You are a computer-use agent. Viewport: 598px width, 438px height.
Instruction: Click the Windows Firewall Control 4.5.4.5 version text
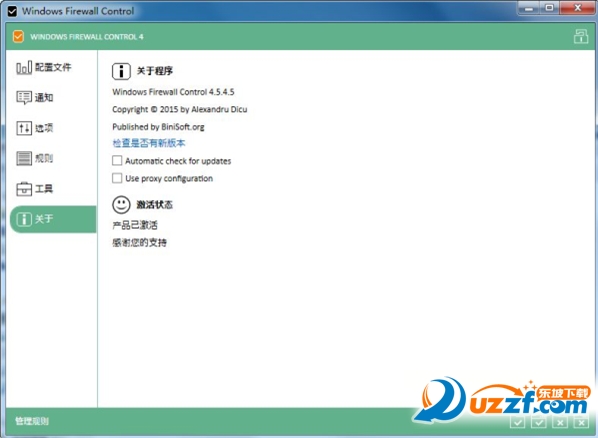[173, 92]
